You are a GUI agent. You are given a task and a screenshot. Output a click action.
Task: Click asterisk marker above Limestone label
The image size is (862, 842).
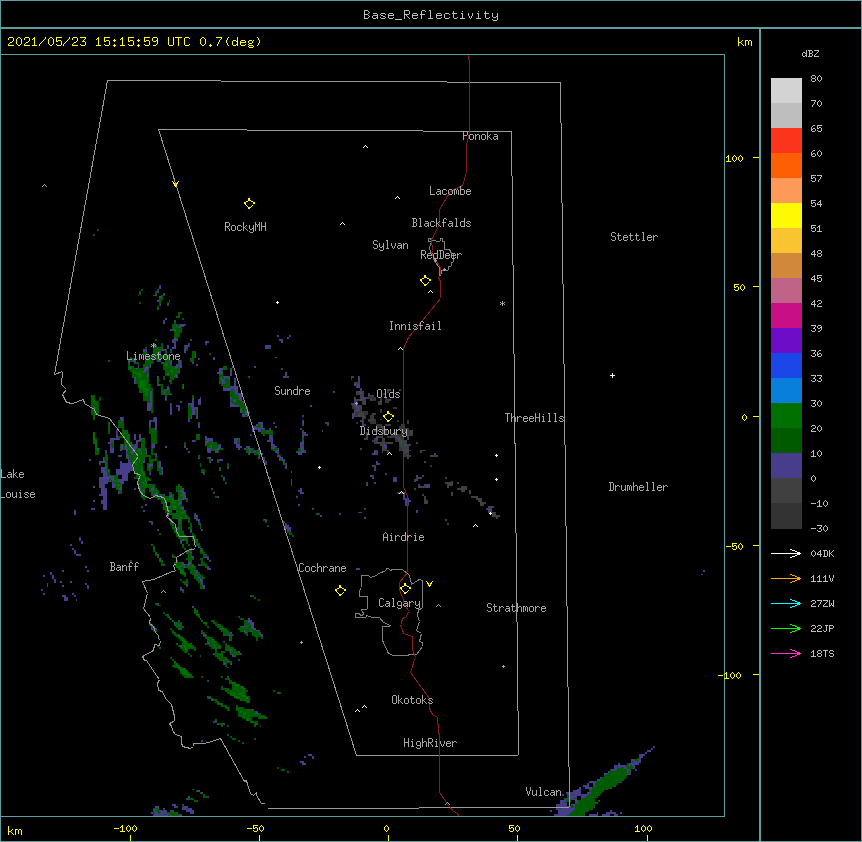click(x=153, y=346)
